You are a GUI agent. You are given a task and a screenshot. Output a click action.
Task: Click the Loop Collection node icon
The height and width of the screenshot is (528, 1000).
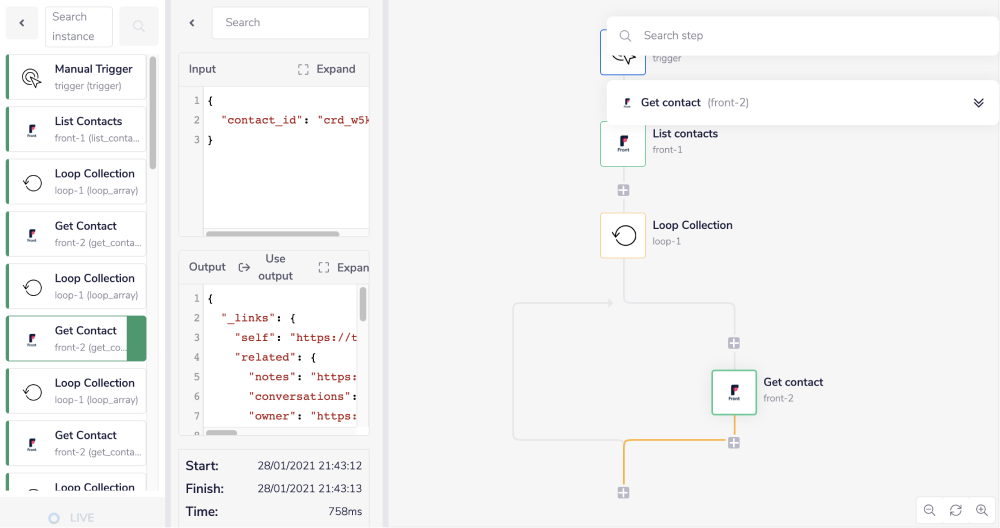(x=623, y=236)
